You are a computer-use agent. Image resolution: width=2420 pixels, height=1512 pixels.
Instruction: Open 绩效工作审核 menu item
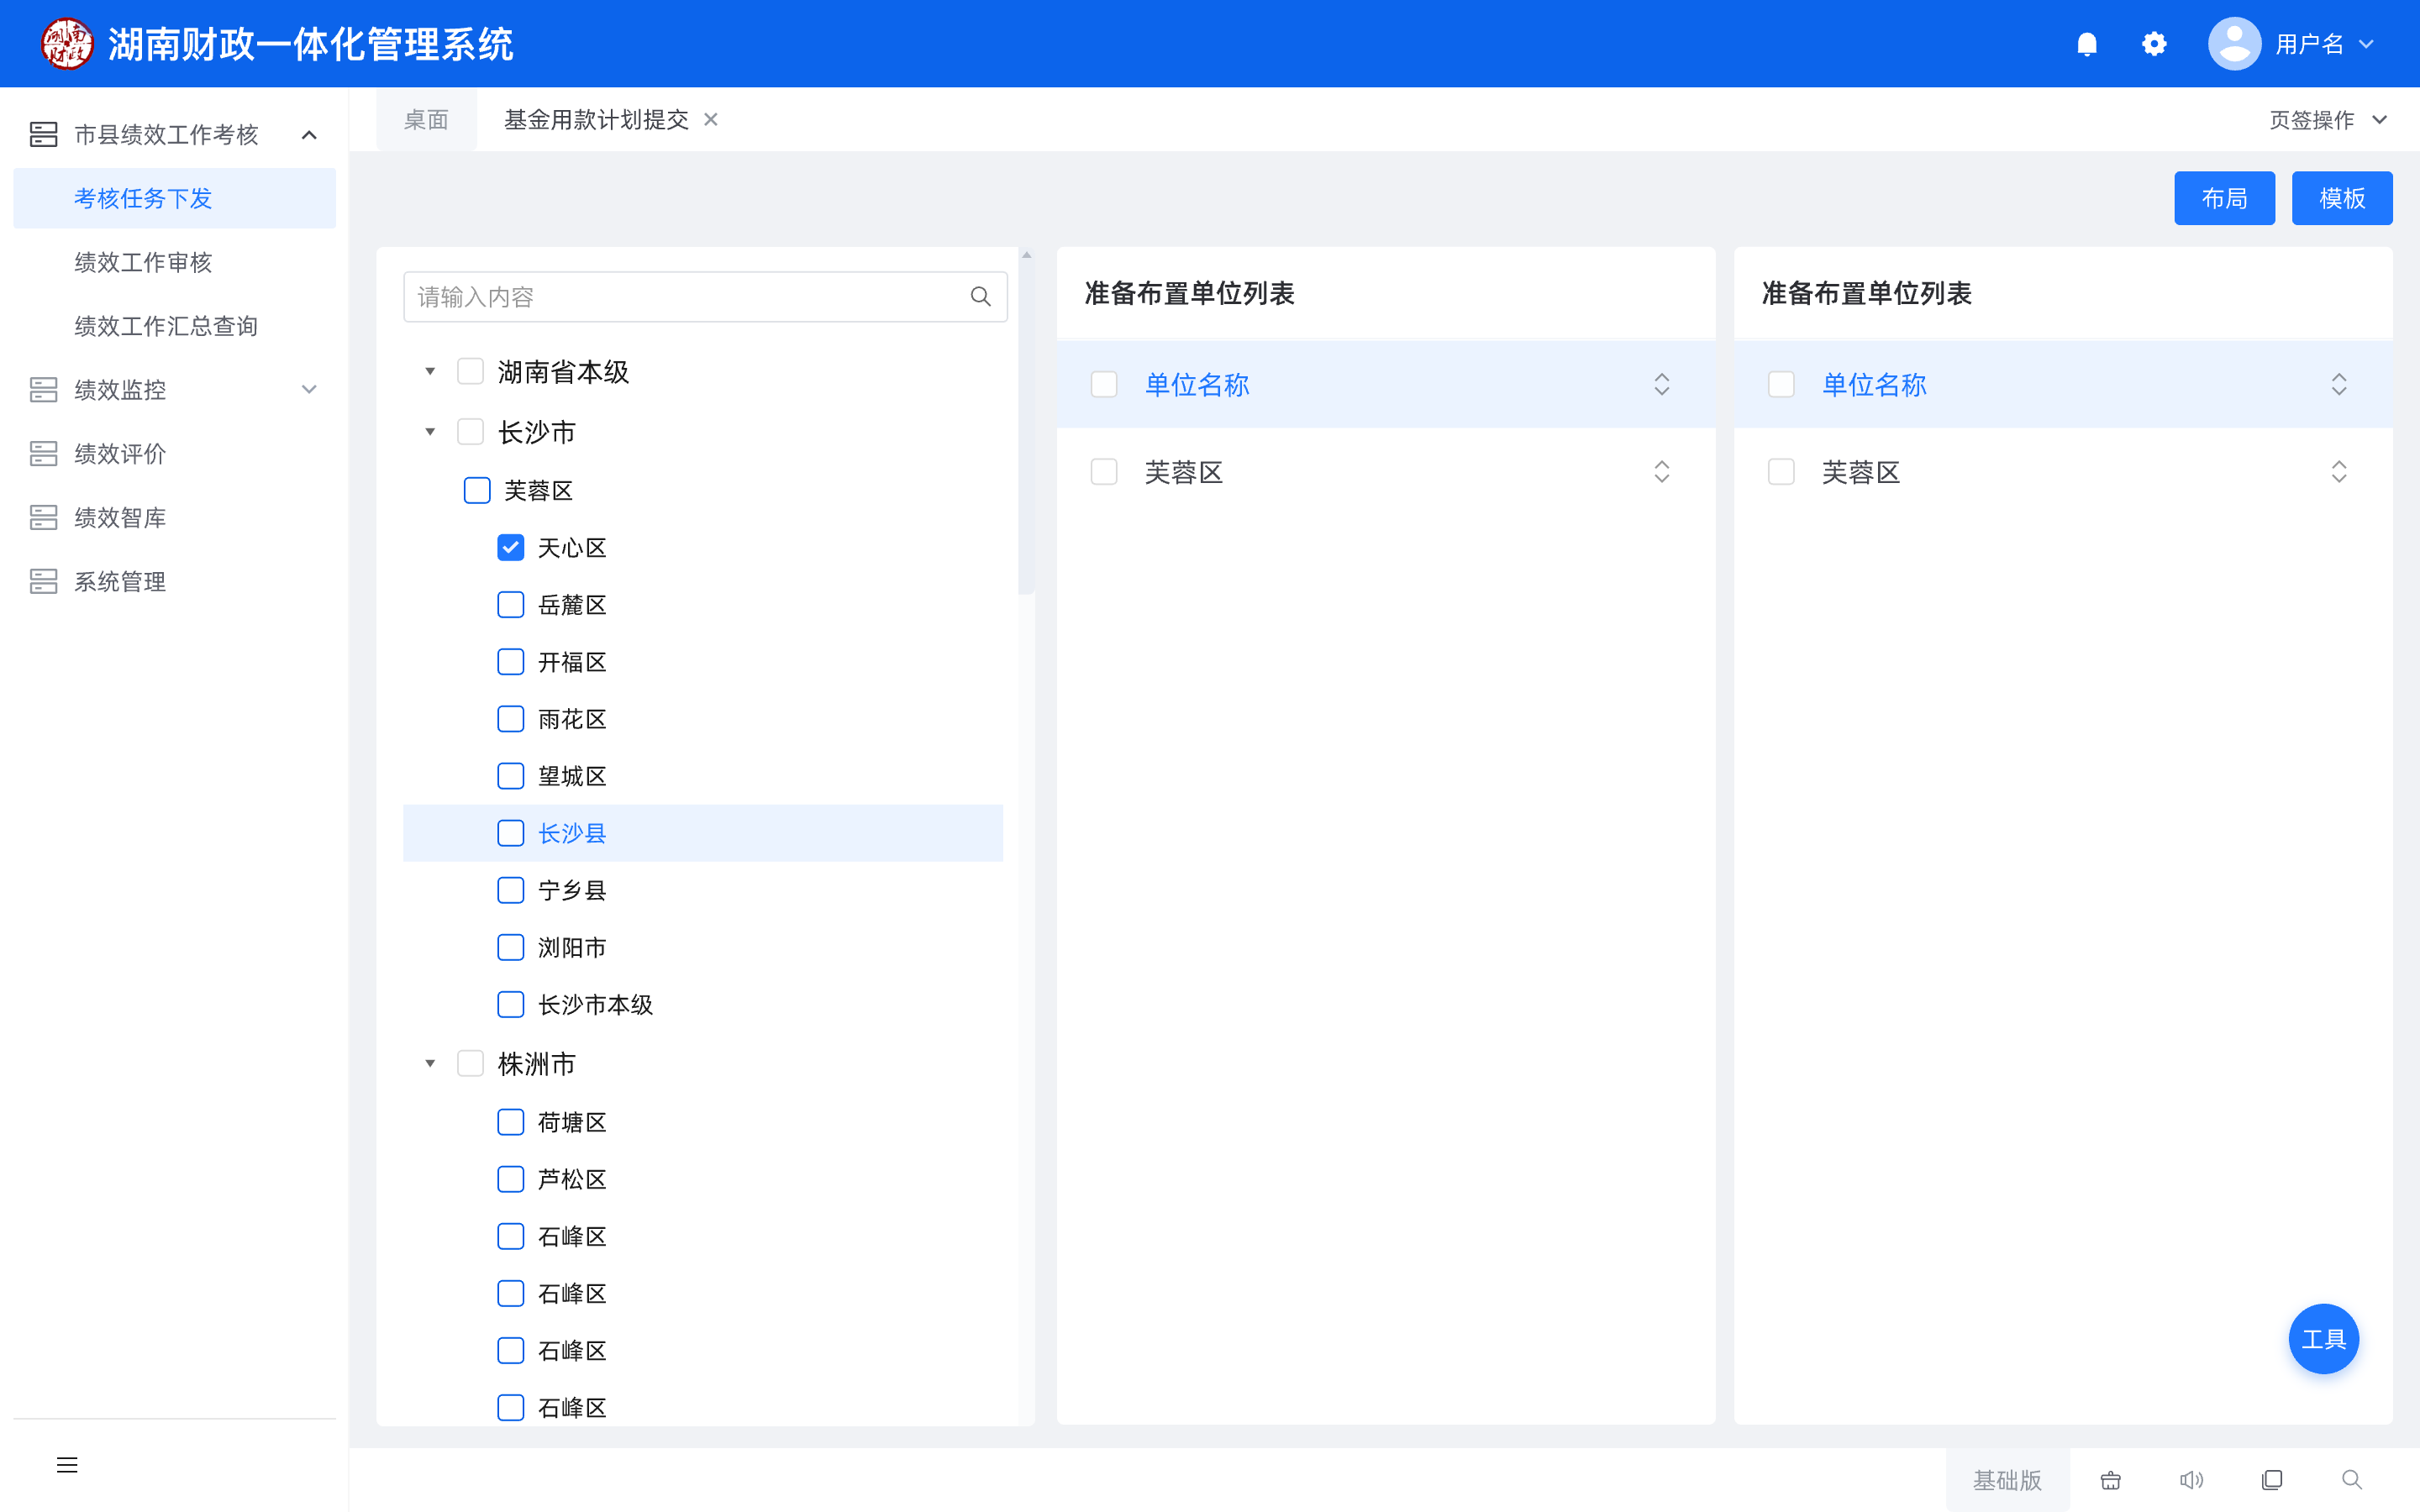pos(143,262)
